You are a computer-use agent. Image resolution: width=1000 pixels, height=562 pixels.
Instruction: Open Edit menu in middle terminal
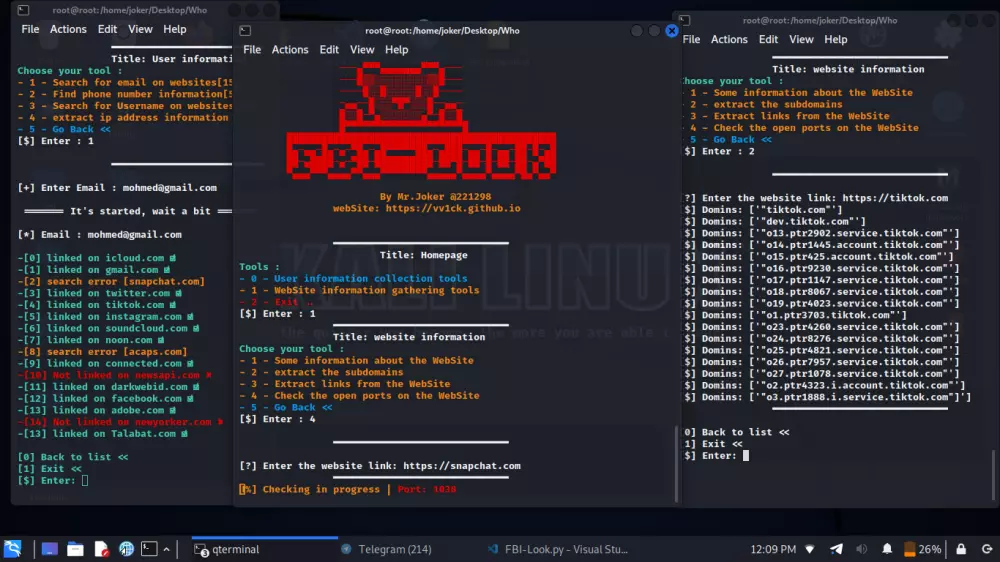[x=329, y=50]
